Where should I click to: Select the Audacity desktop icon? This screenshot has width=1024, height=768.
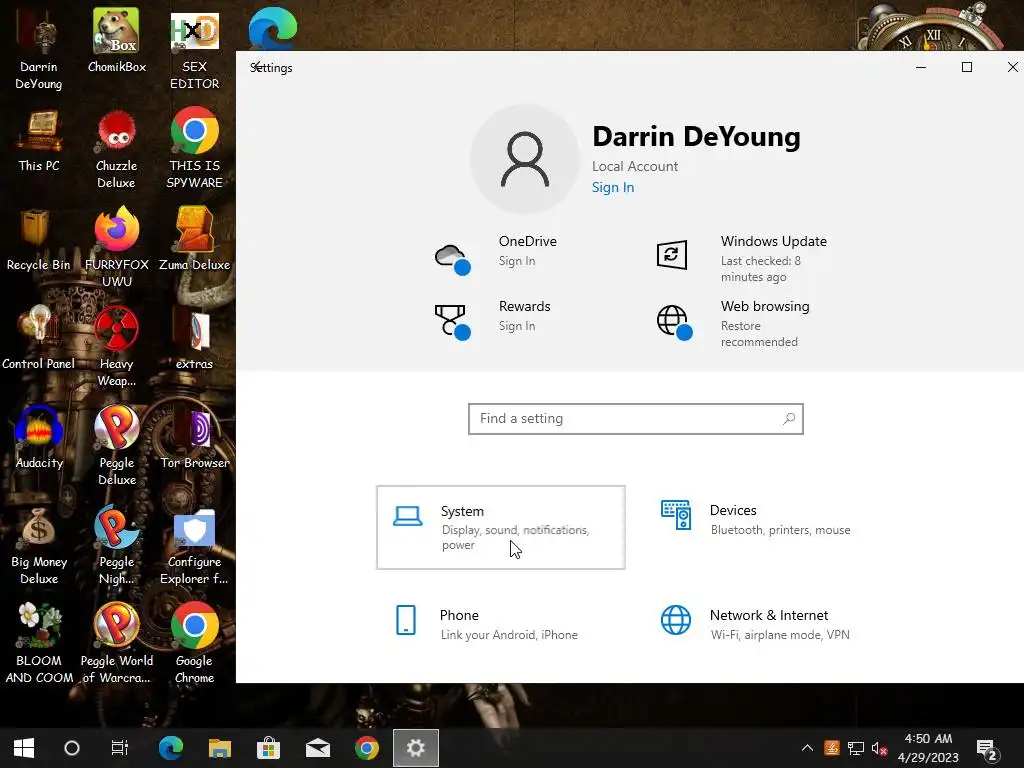pyautogui.click(x=39, y=437)
